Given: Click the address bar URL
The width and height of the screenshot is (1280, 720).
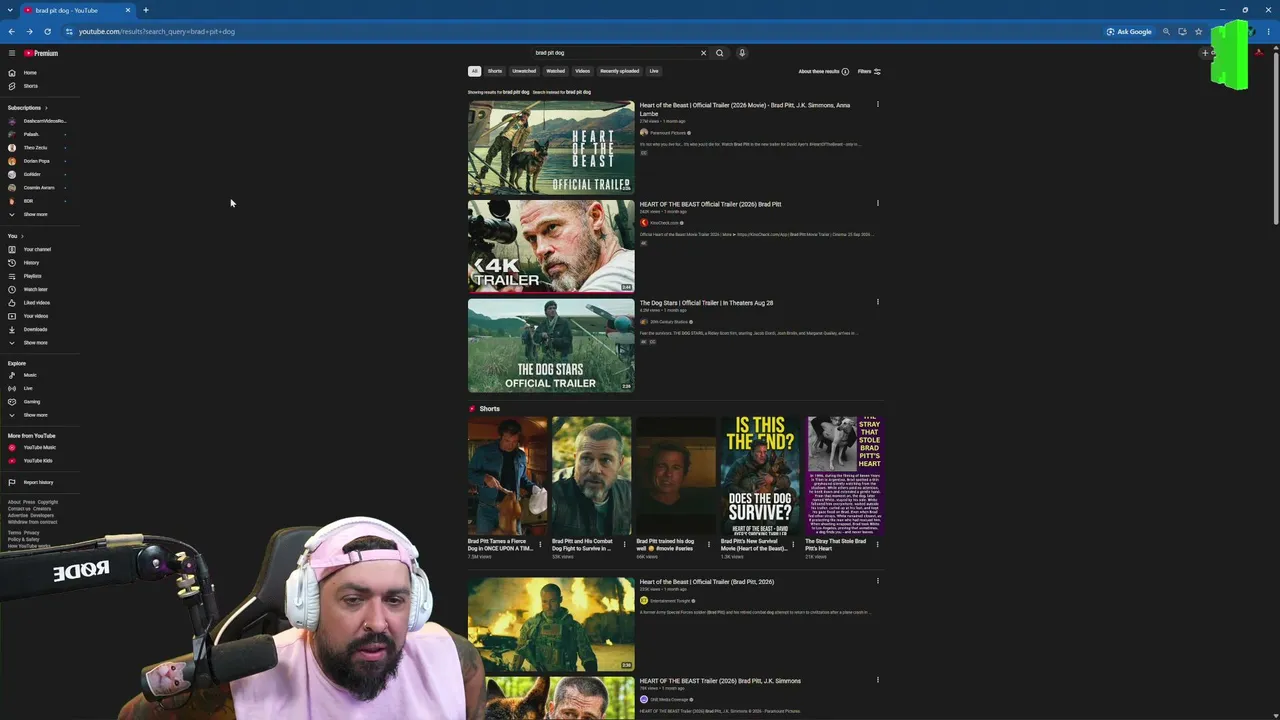Looking at the screenshot, I should tap(157, 32).
